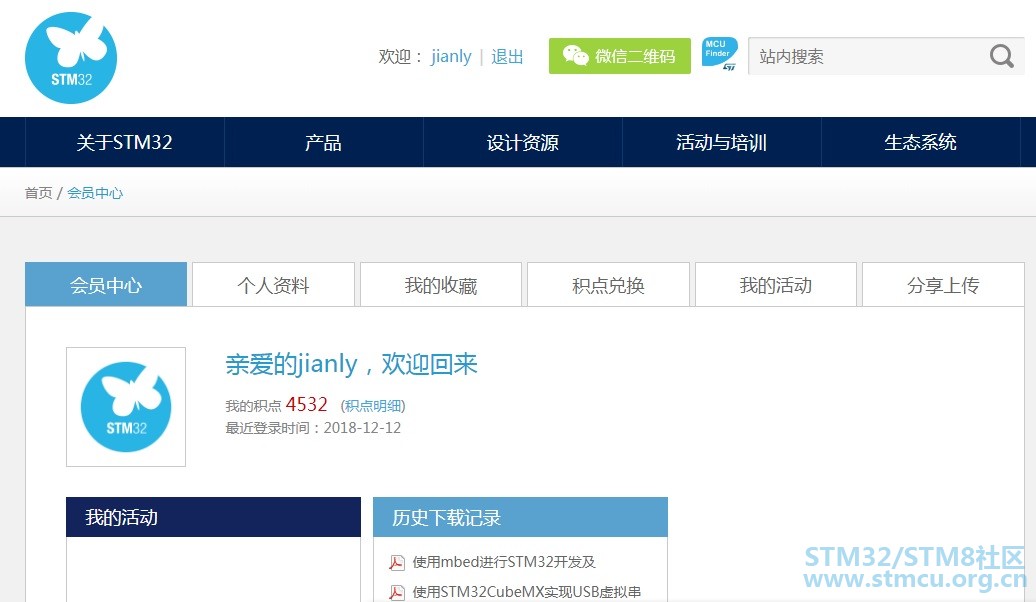This screenshot has width=1036, height=602.
Task: Open 生态系统 navigation menu
Action: [x=920, y=142]
